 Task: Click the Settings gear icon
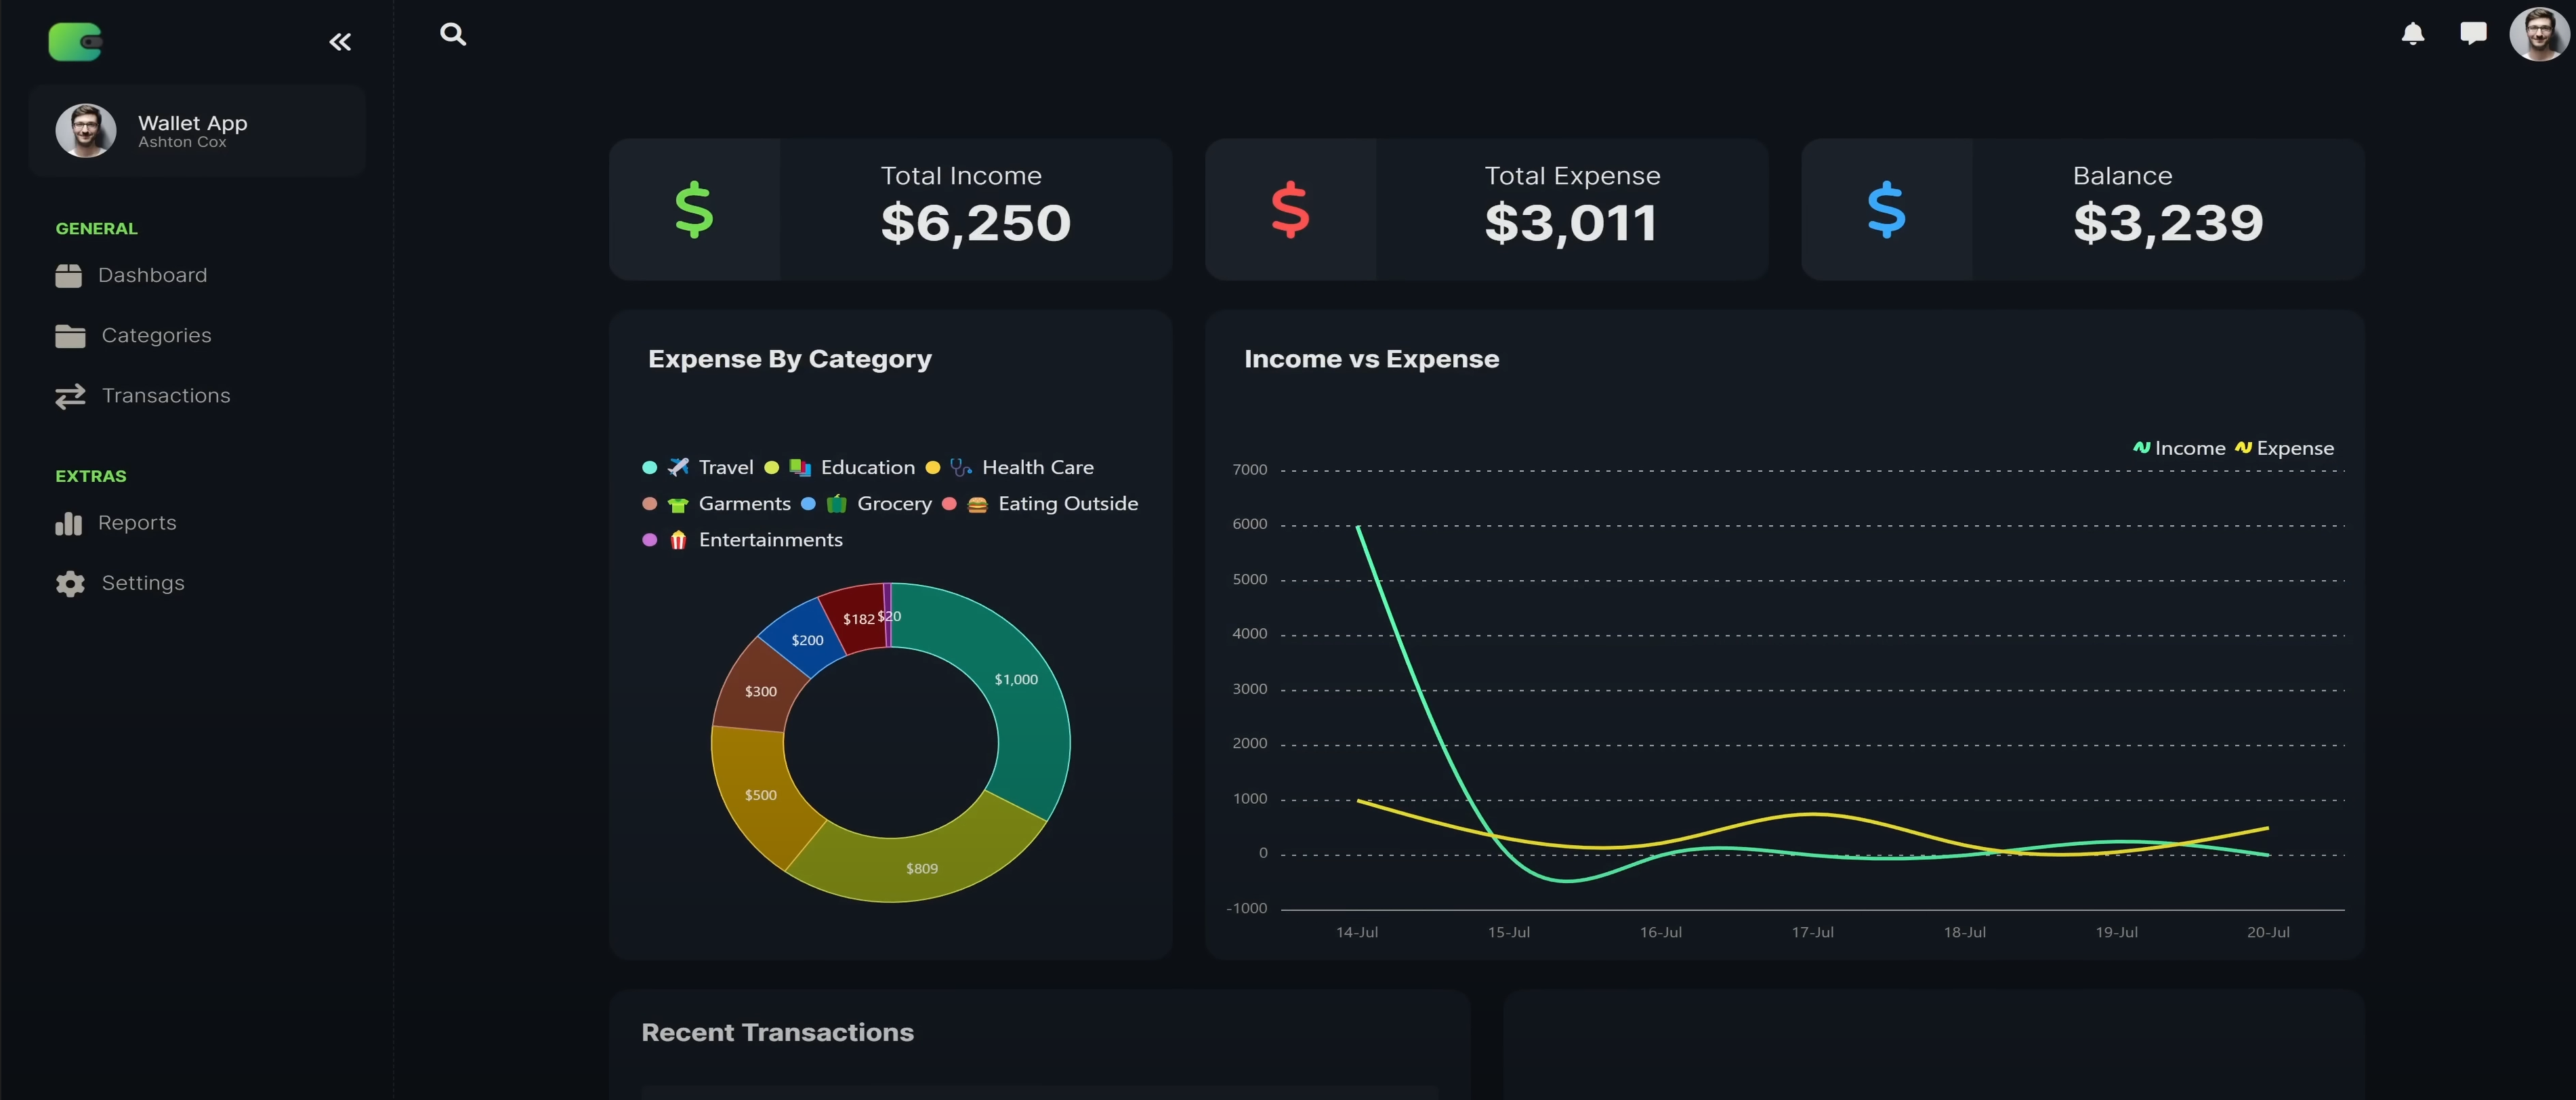tap(70, 584)
